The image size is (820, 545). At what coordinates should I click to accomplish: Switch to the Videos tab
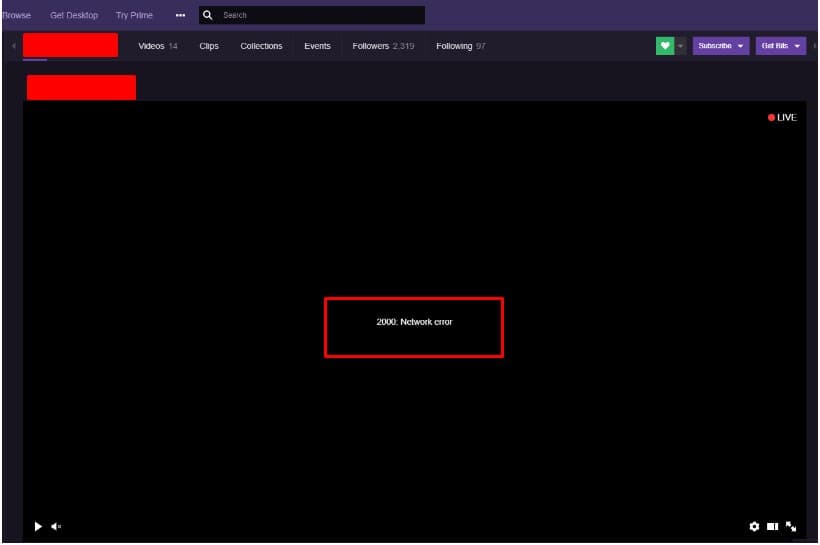click(x=157, y=46)
